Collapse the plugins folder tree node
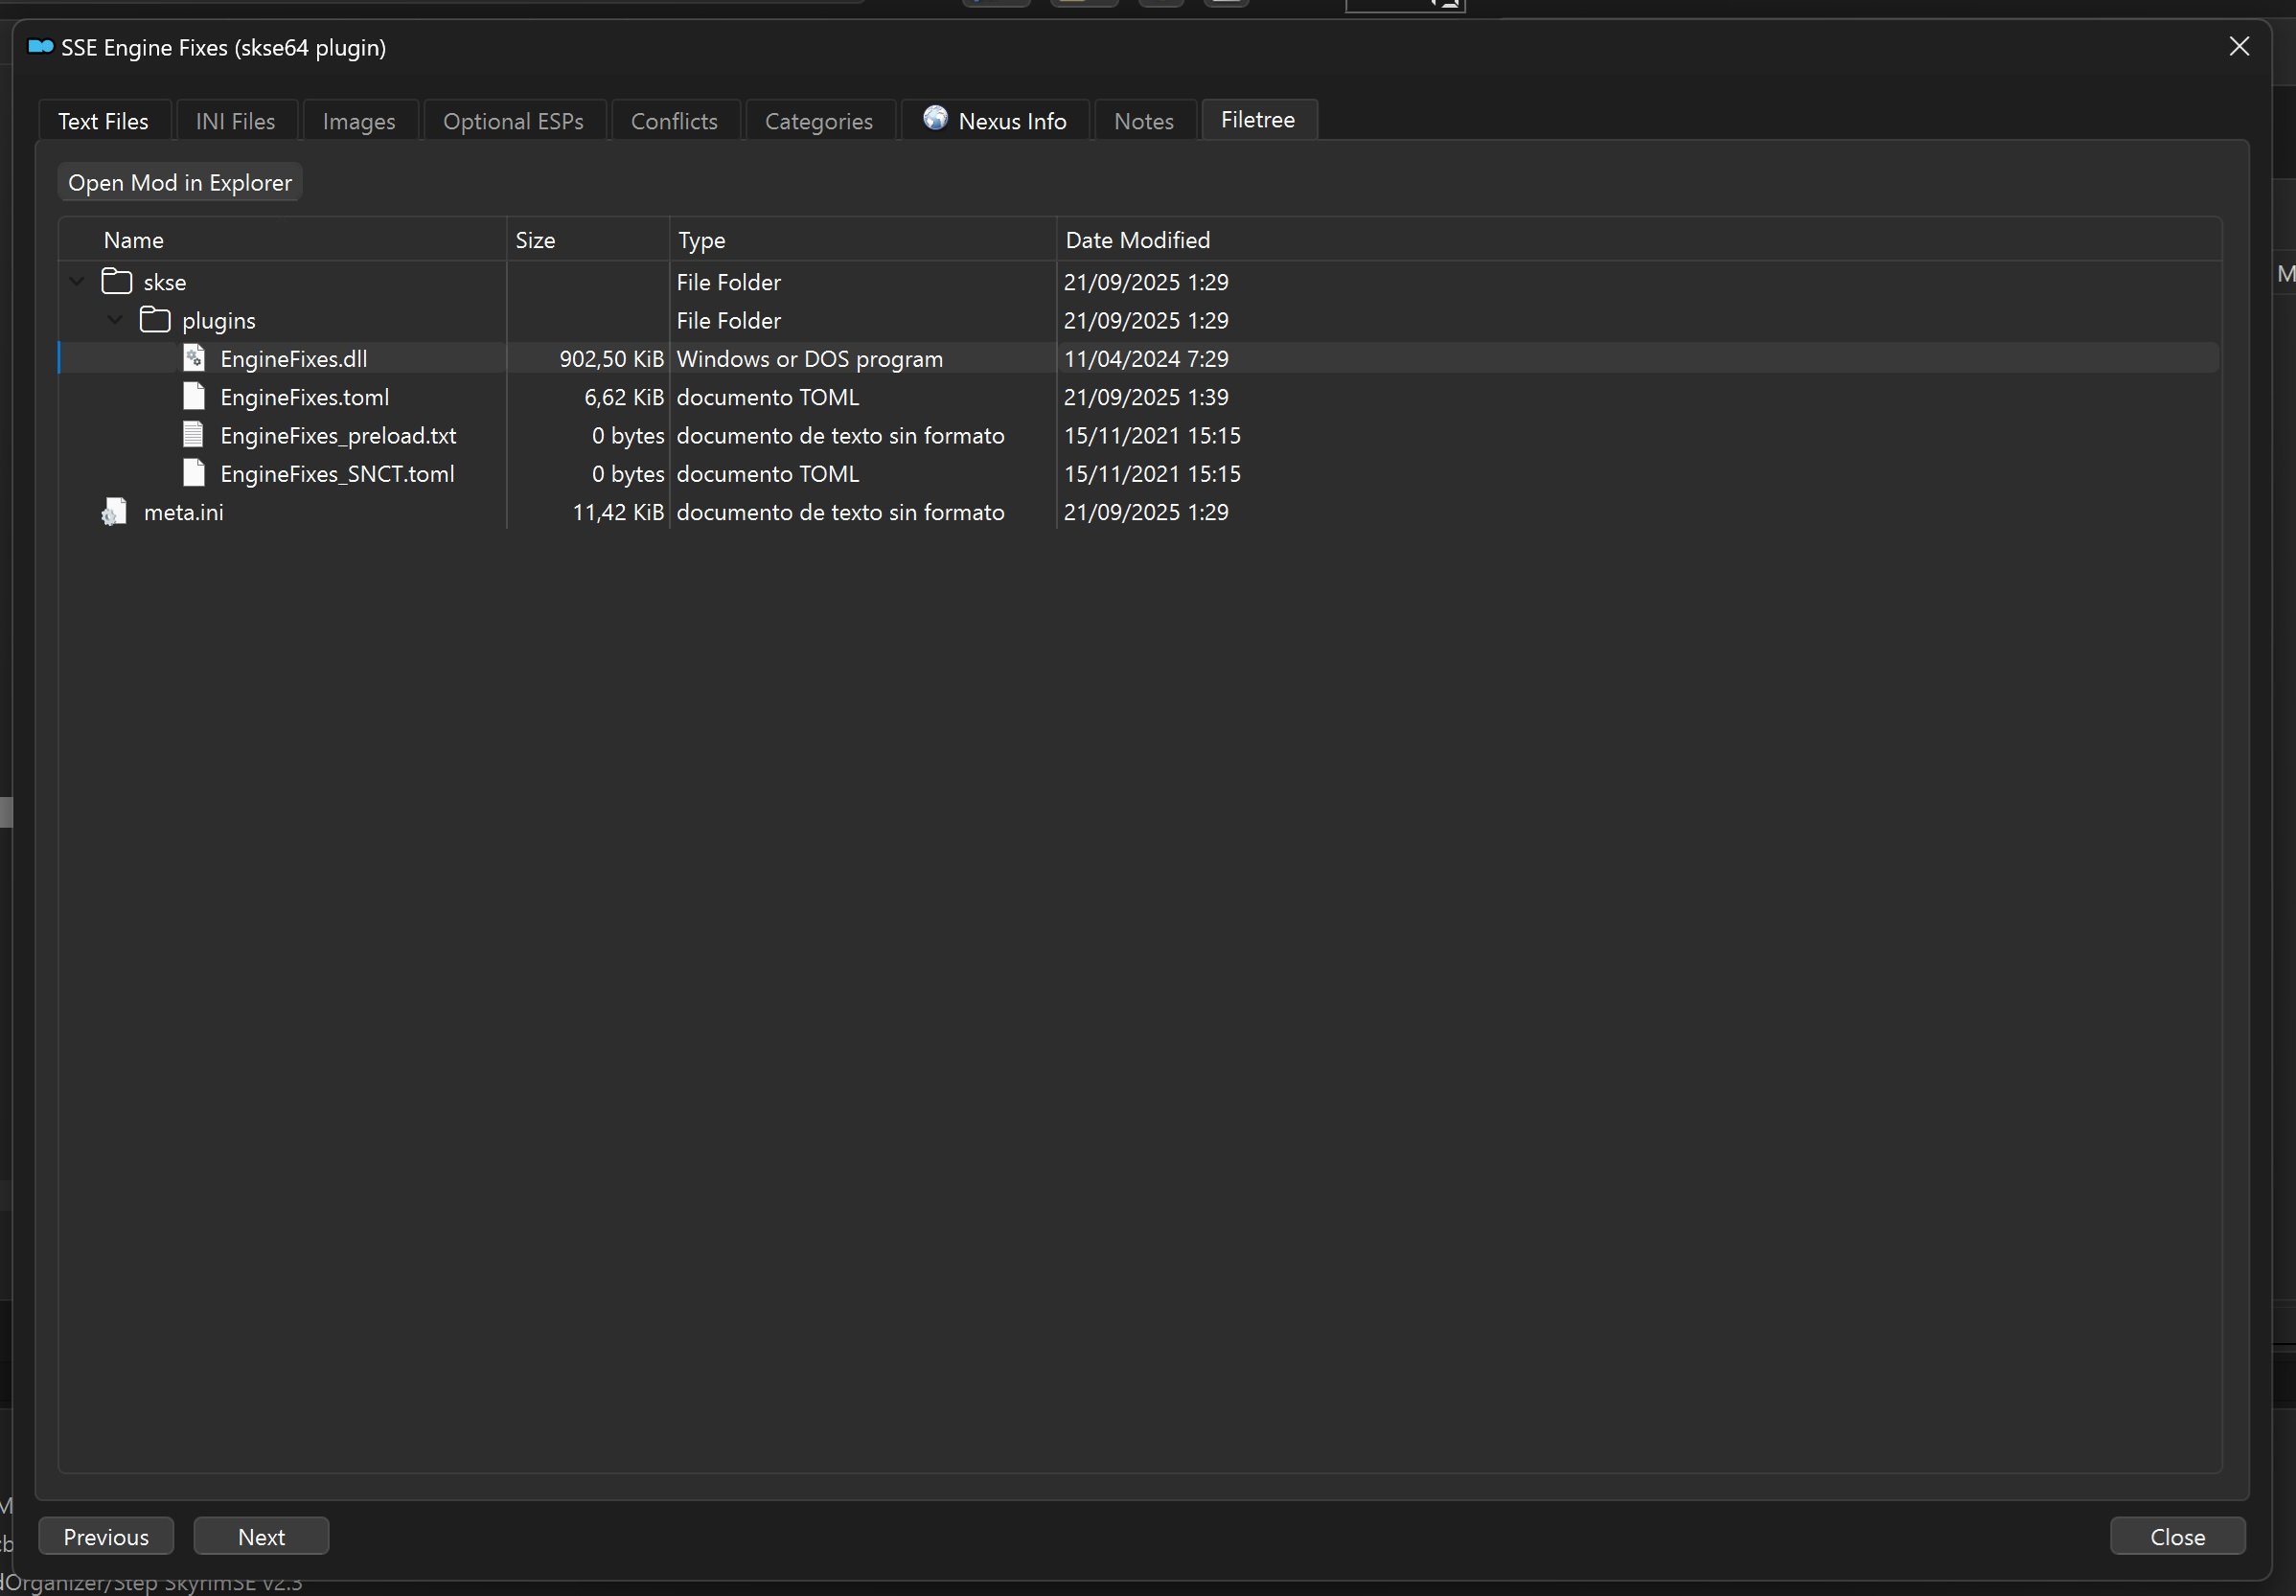Image resolution: width=2296 pixels, height=1596 pixels. click(115, 320)
